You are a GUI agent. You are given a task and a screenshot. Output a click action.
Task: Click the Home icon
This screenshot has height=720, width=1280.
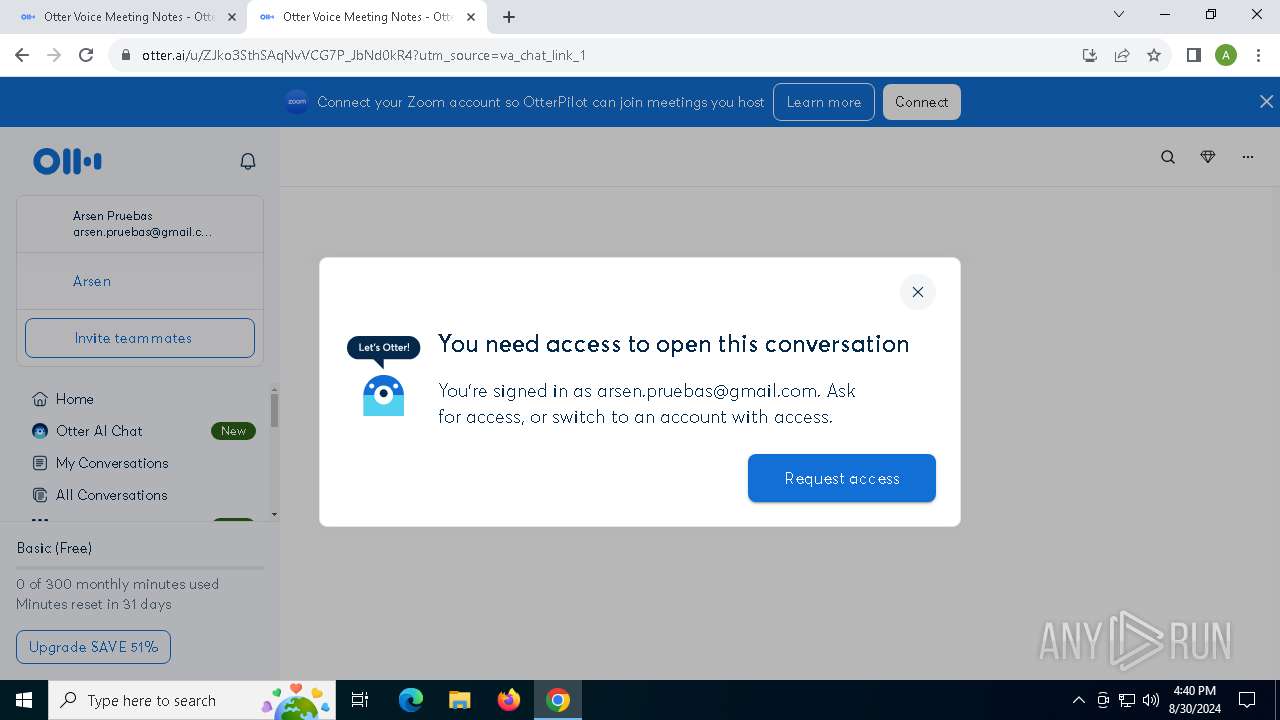(x=40, y=399)
